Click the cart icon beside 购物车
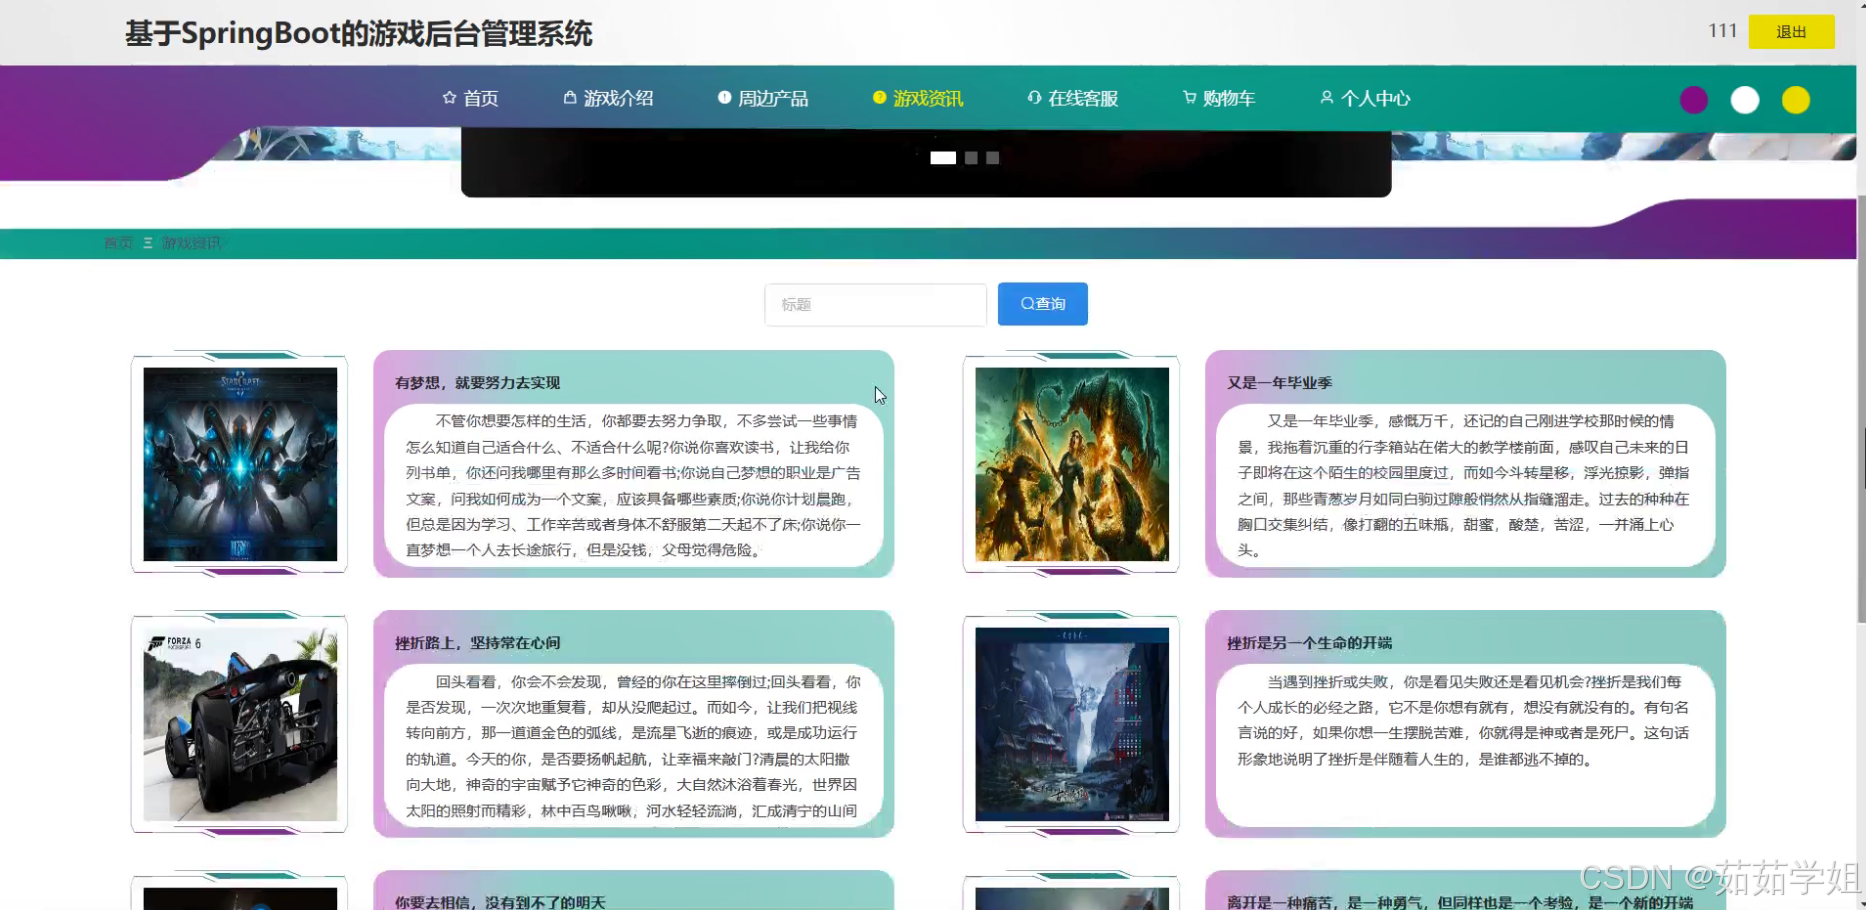This screenshot has width=1866, height=910. (1189, 98)
